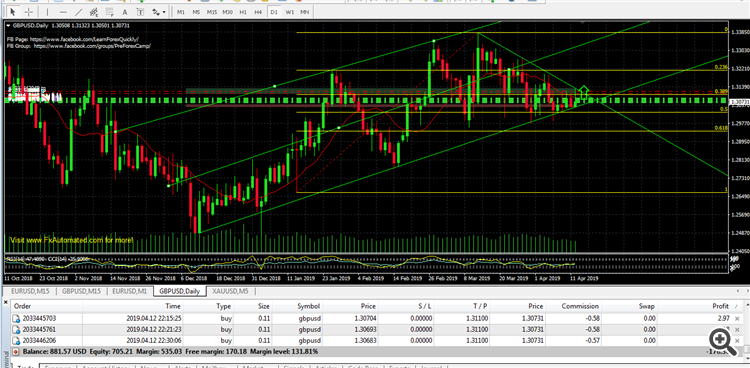
Task: Add text with the A tool
Action: coord(125,12)
